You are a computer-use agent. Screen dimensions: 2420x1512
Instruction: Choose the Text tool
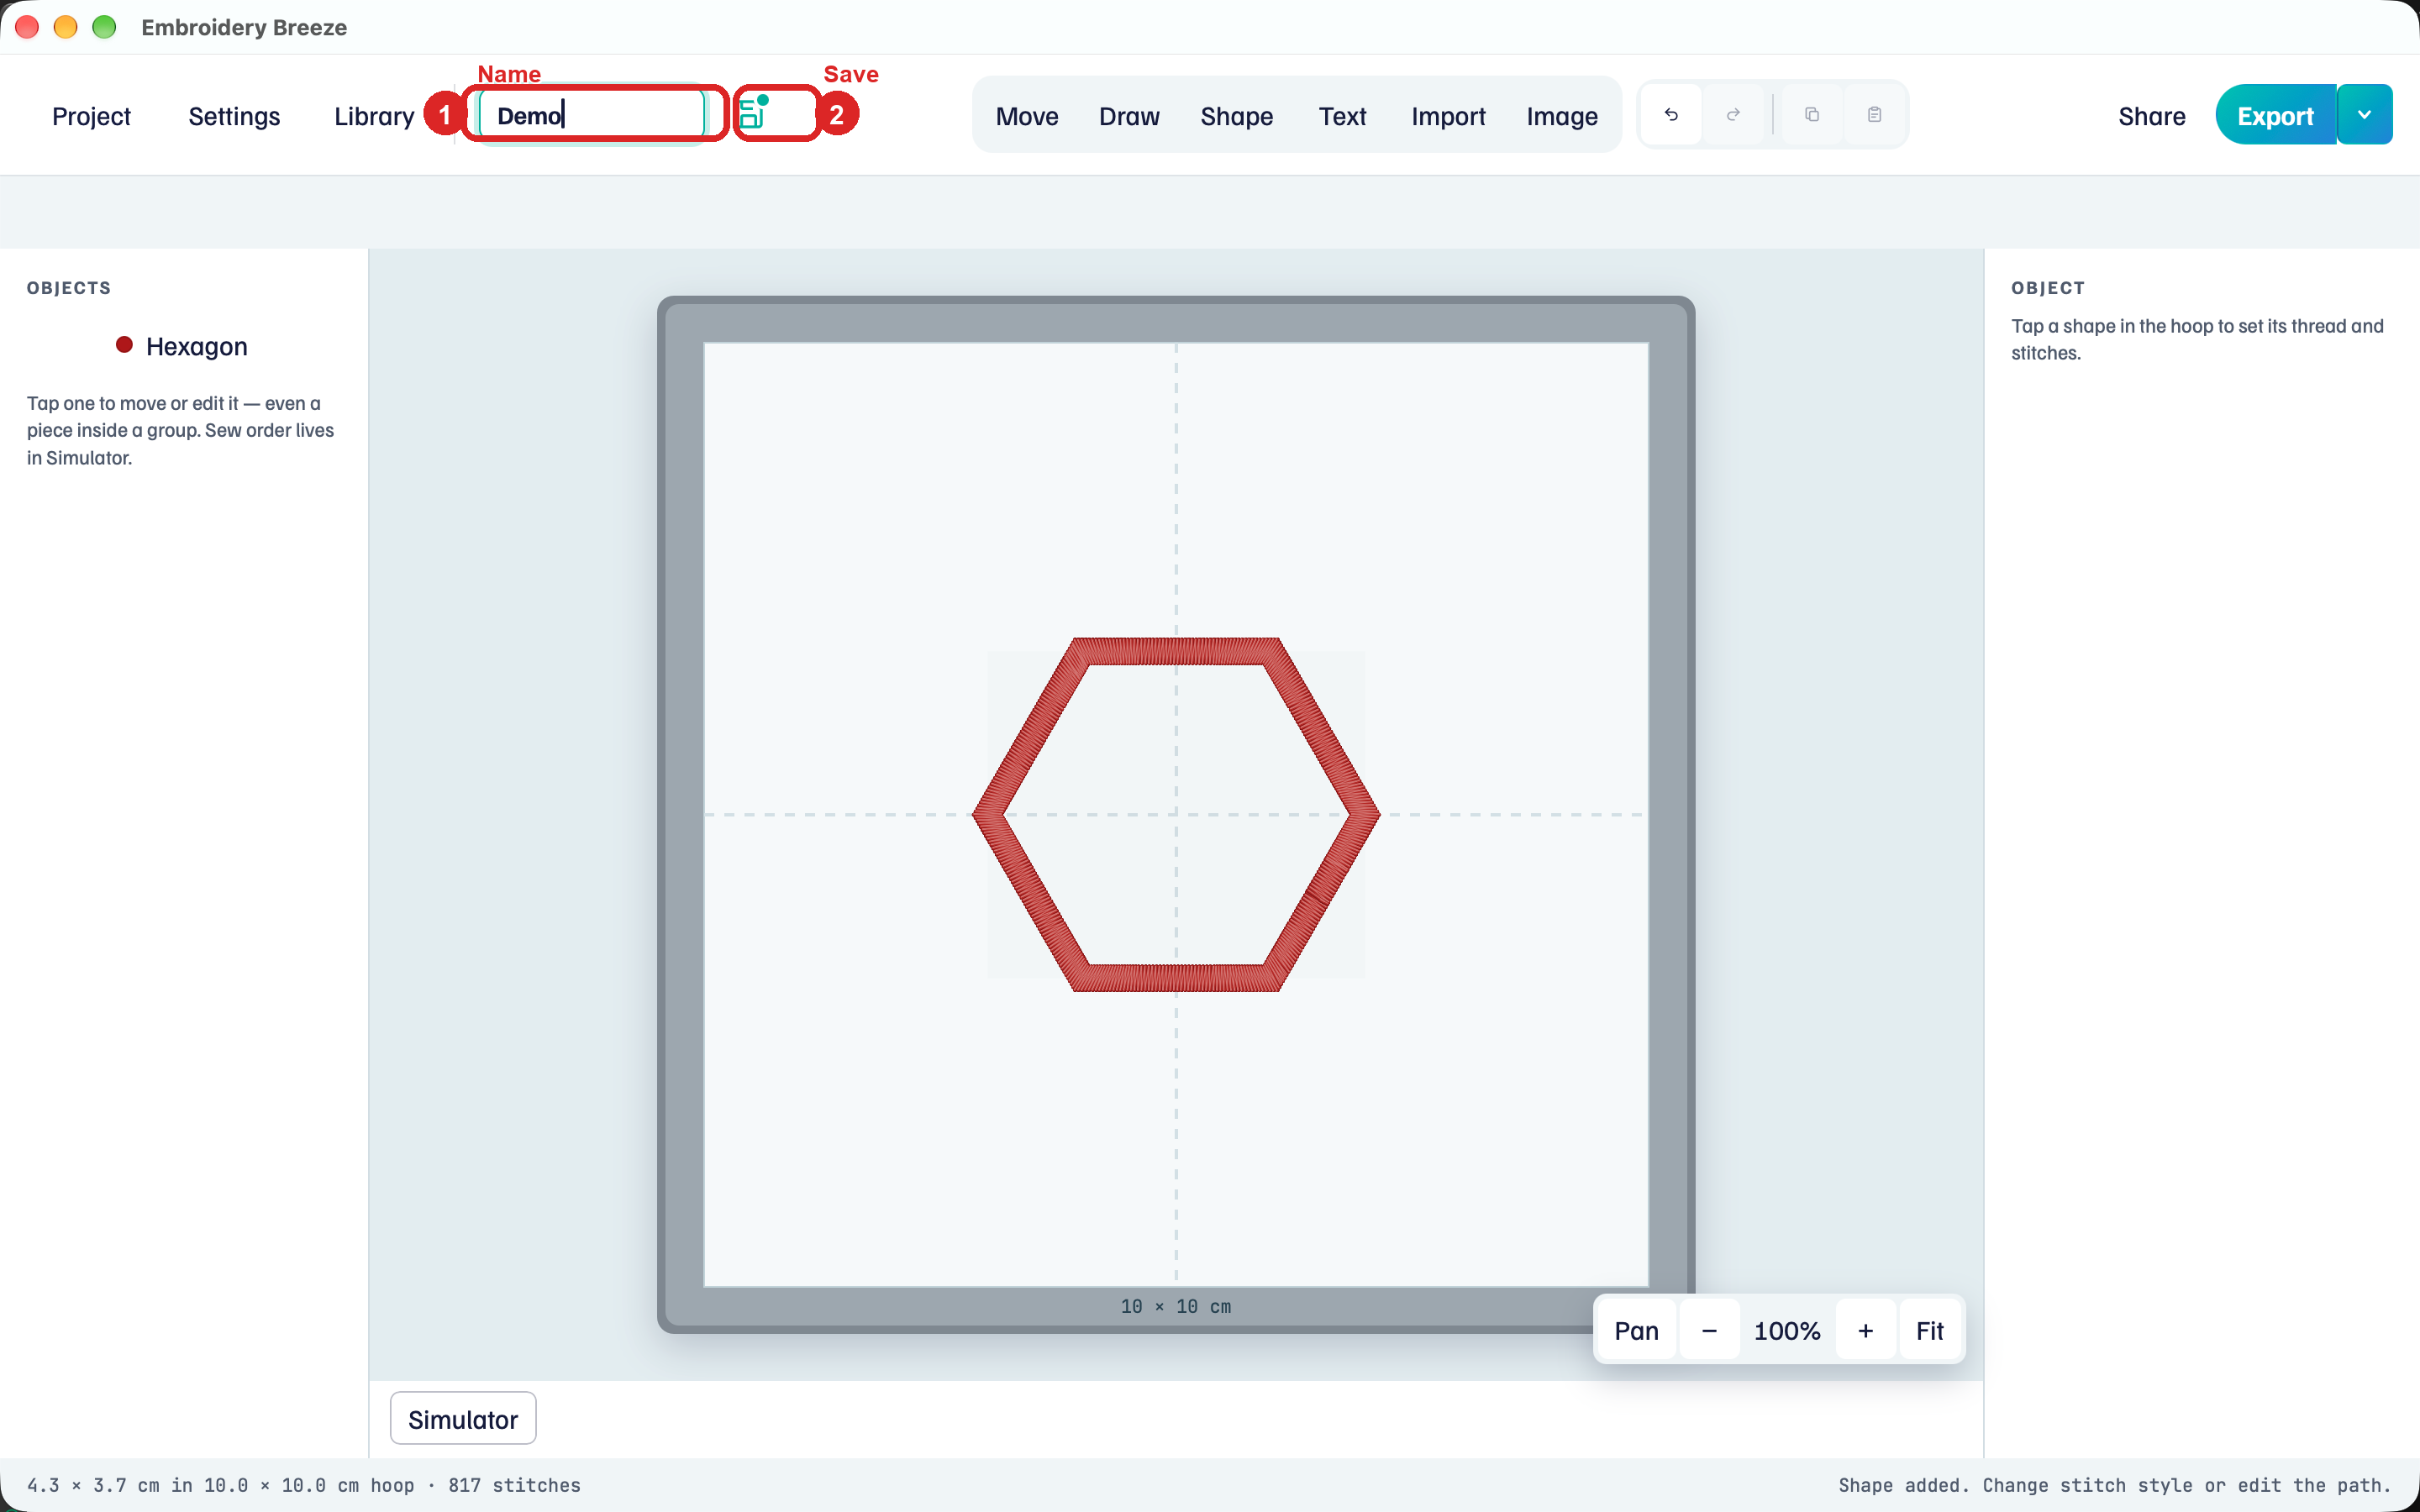tap(1342, 116)
